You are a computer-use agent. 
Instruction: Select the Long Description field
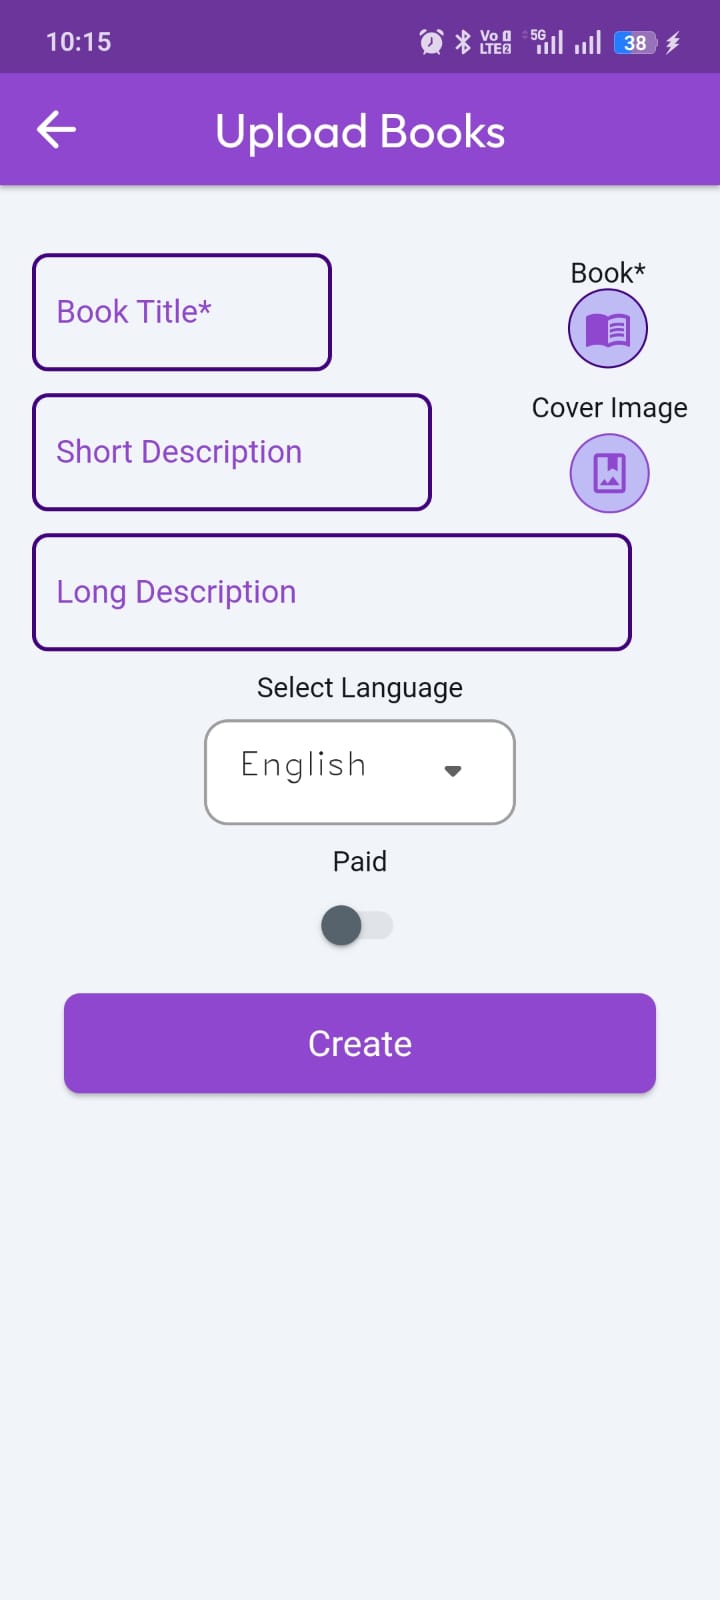(x=332, y=592)
